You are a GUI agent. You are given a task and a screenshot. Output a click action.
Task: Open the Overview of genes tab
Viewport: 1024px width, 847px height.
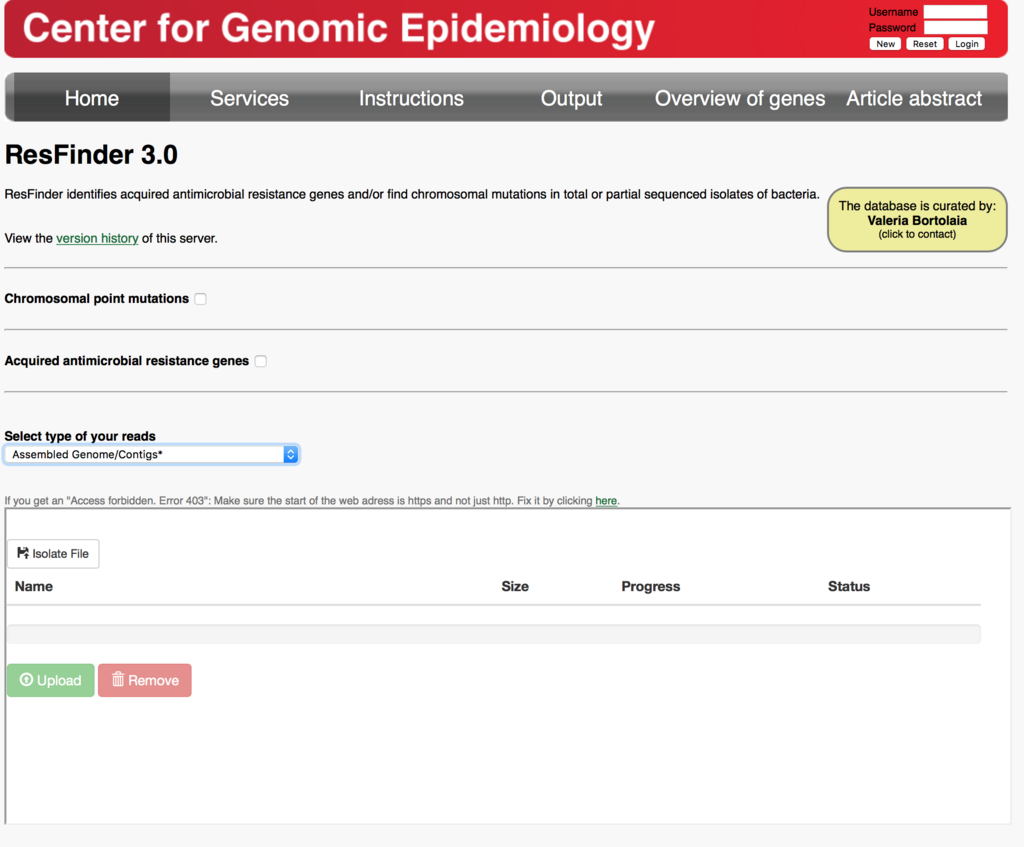(x=739, y=97)
